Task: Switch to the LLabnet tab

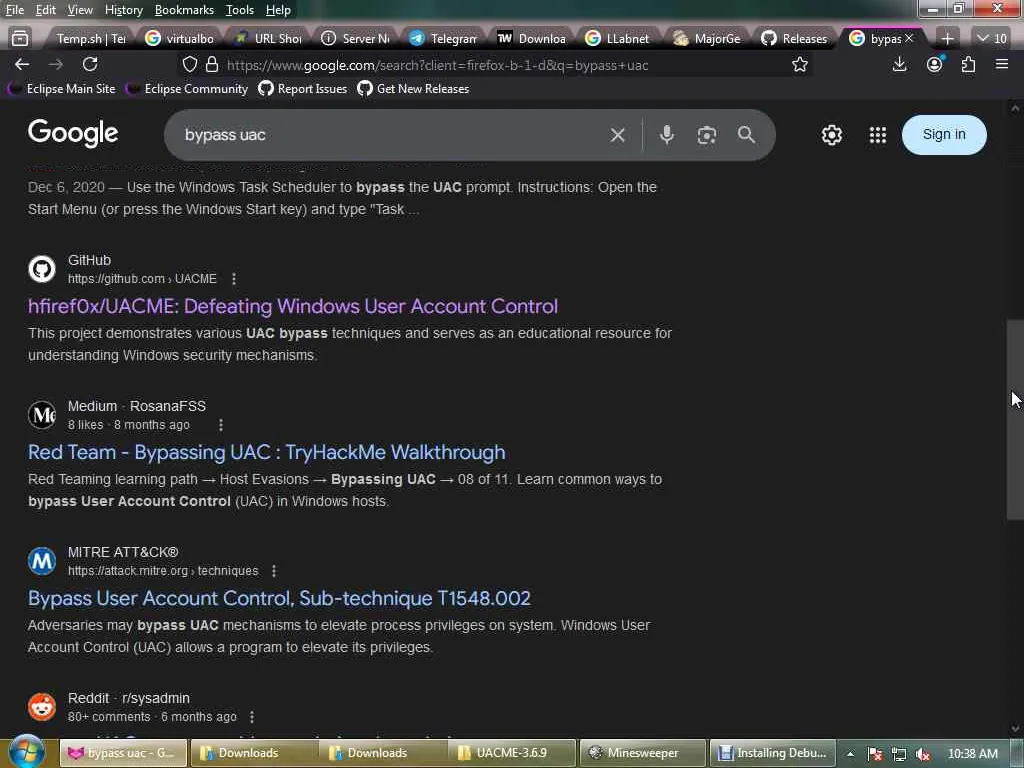Action: [618, 39]
